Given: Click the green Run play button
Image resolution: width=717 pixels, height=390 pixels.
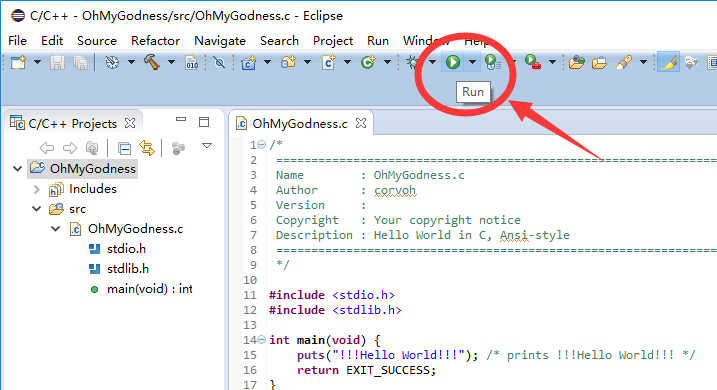Looking at the screenshot, I should click(453, 62).
